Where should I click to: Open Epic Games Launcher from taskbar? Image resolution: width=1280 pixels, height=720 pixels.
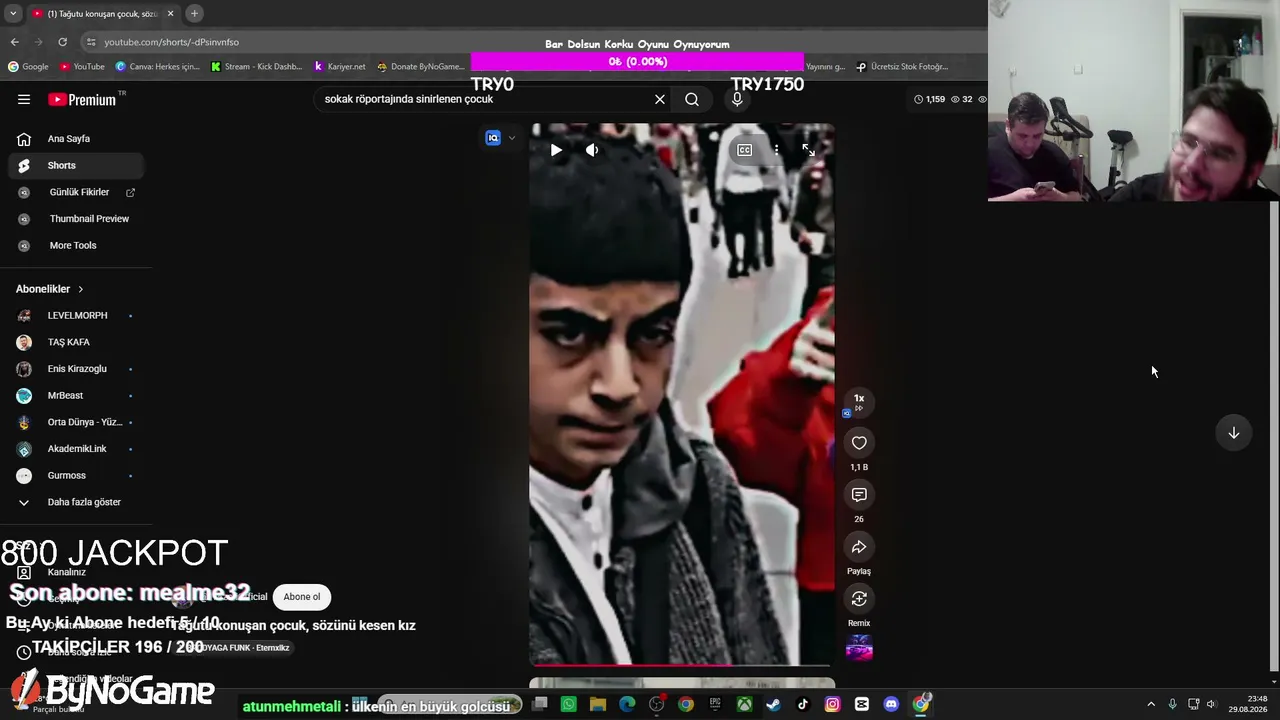[x=715, y=705]
